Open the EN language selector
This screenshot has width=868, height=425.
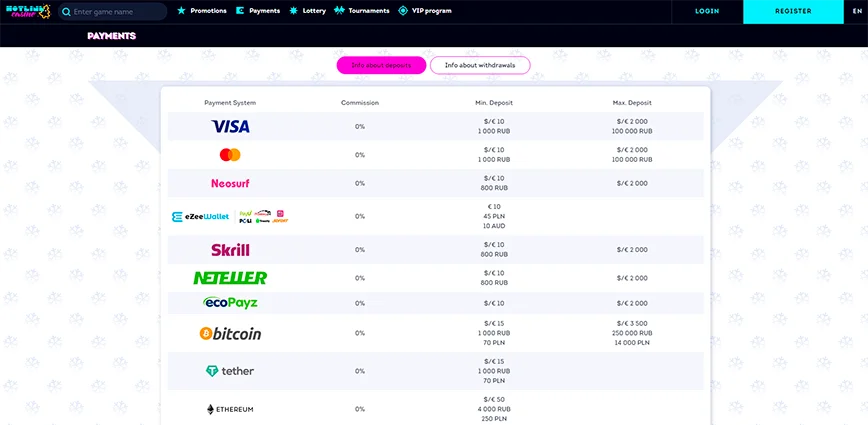tap(856, 11)
